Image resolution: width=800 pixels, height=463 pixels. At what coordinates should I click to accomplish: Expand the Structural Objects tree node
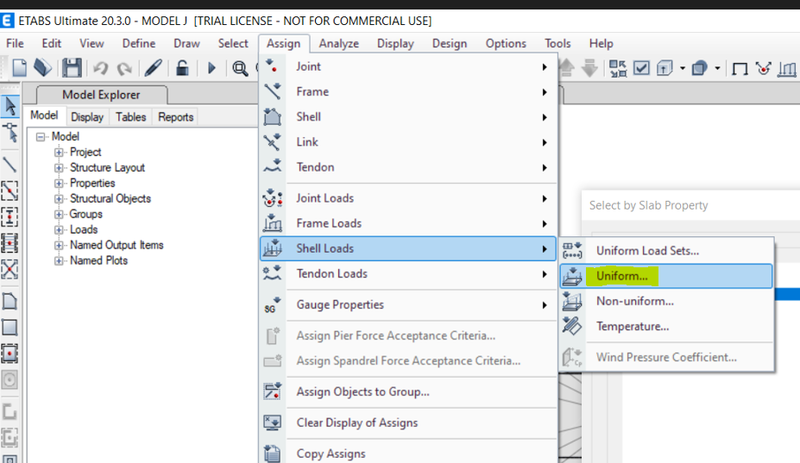pyautogui.click(x=59, y=199)
